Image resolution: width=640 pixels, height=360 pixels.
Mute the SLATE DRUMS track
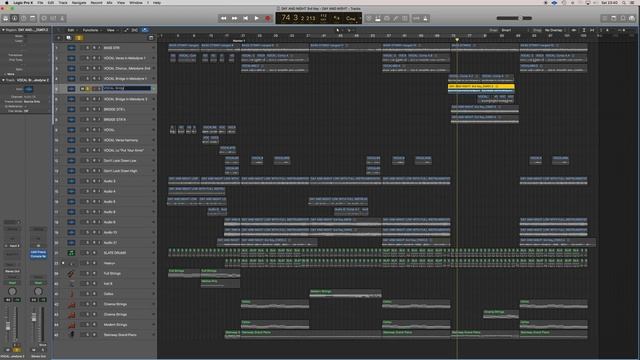pos(83,253)
